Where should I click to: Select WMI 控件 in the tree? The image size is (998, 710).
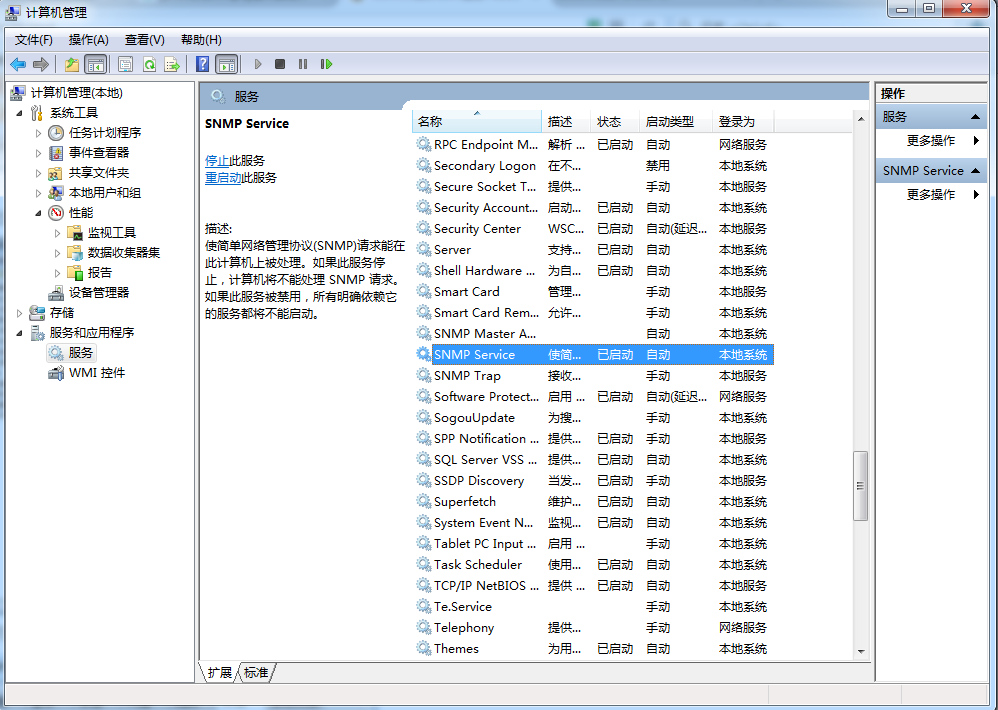[x=97, y=373]
